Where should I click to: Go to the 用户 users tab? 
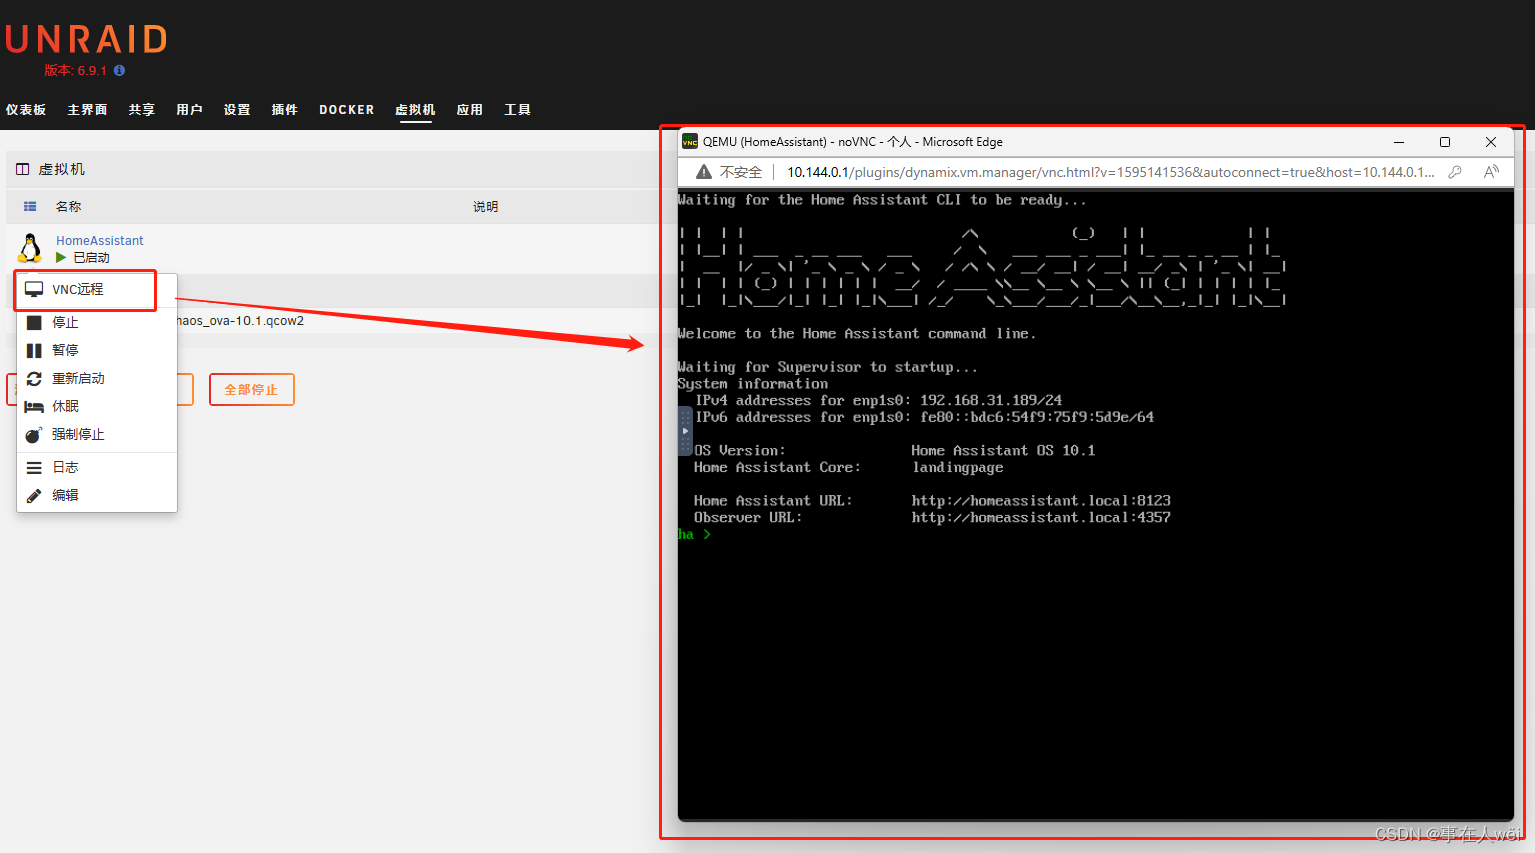pos(189,110)
